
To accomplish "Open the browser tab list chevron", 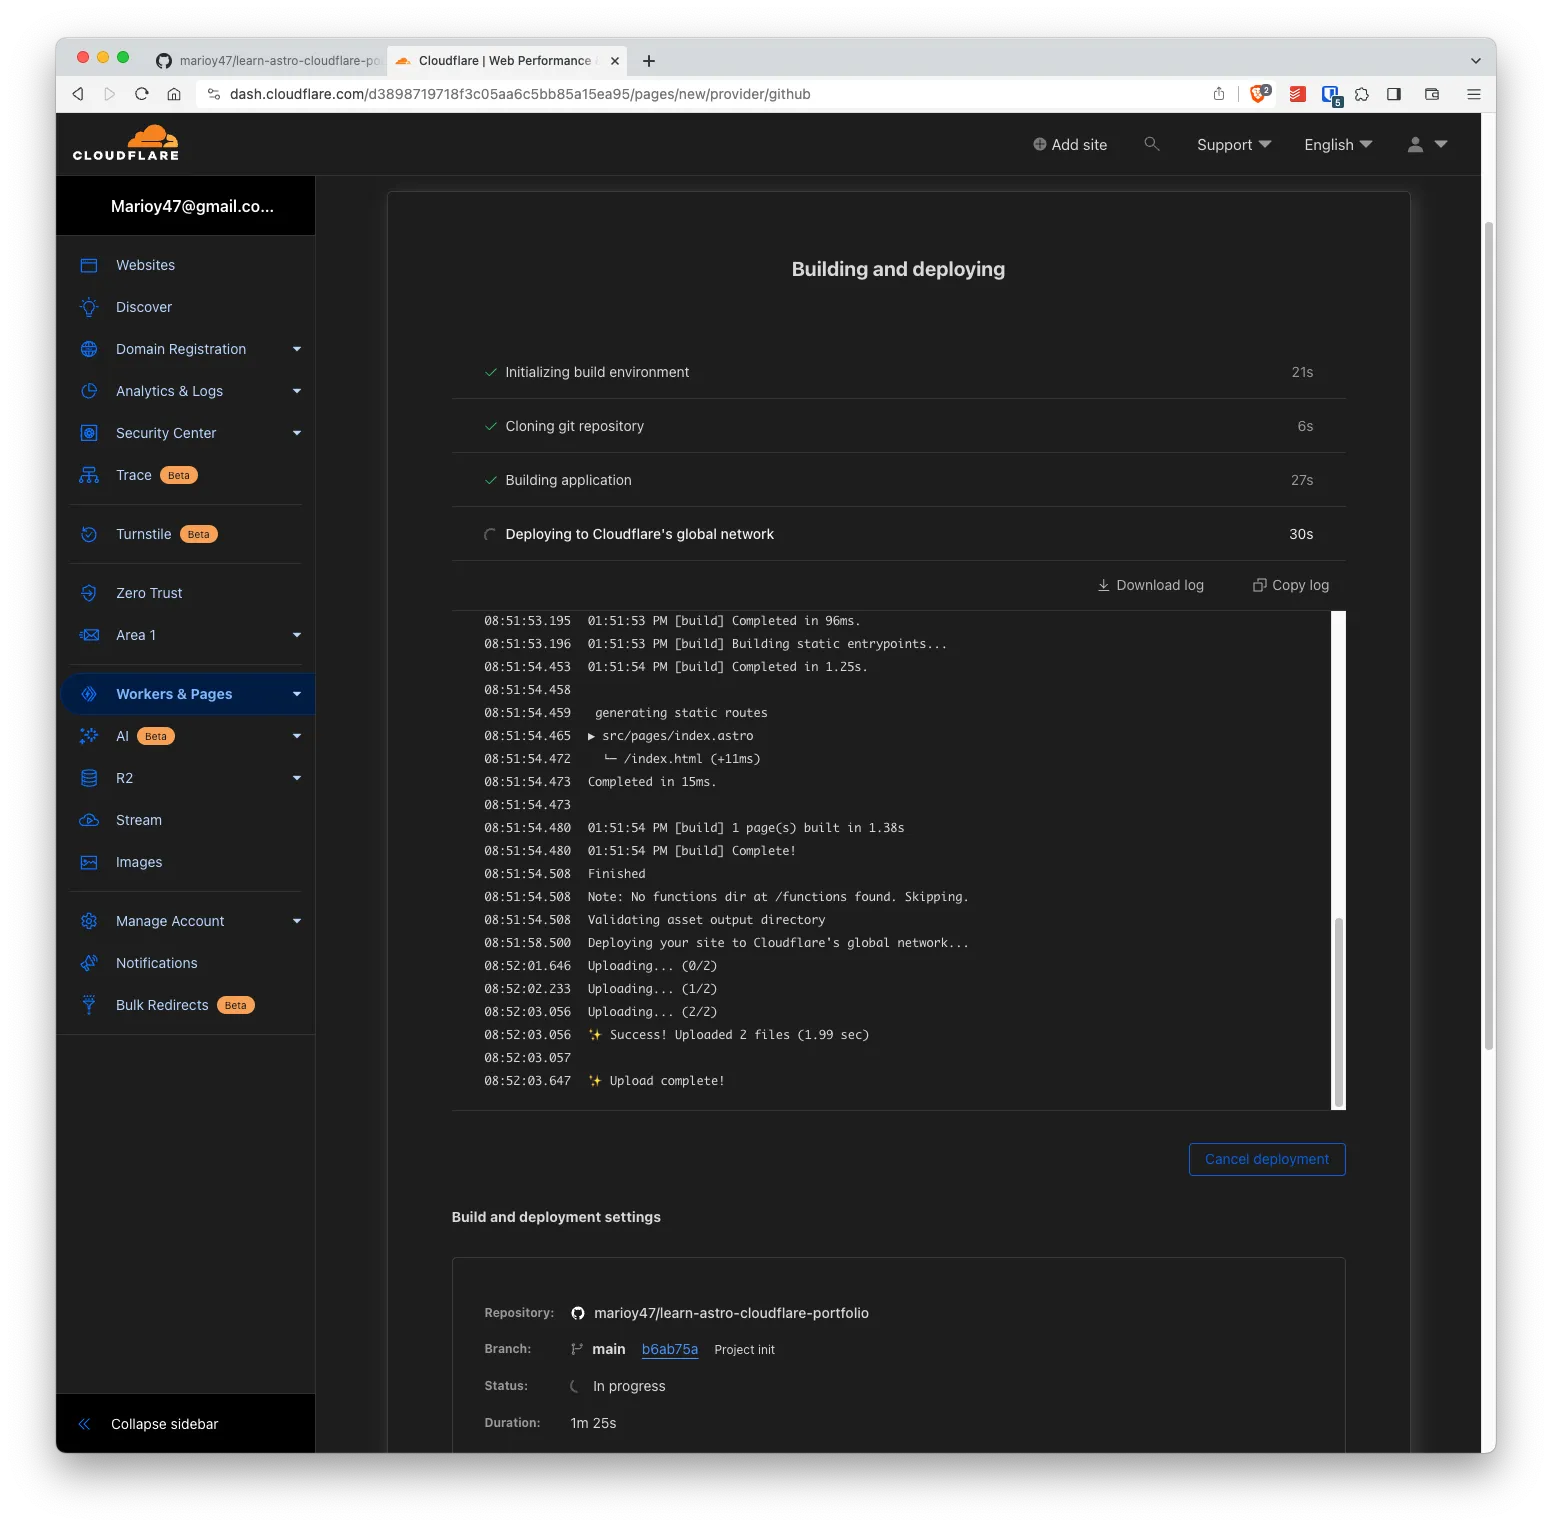I will 1475,61.
